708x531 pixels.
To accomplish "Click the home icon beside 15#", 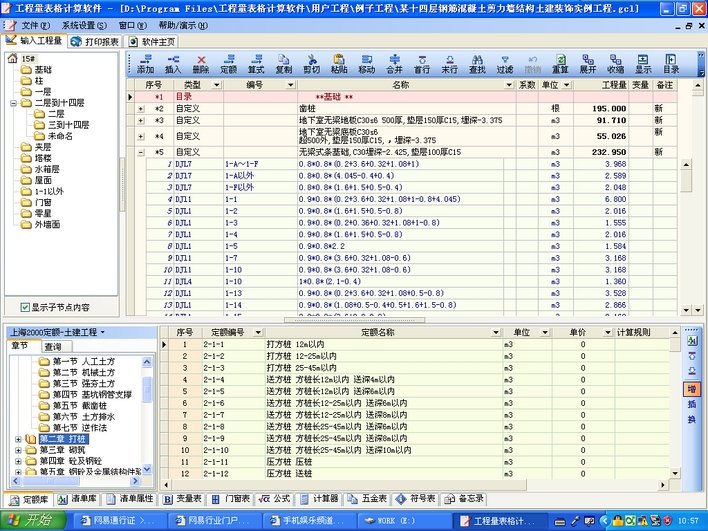I will coord(13,58).
